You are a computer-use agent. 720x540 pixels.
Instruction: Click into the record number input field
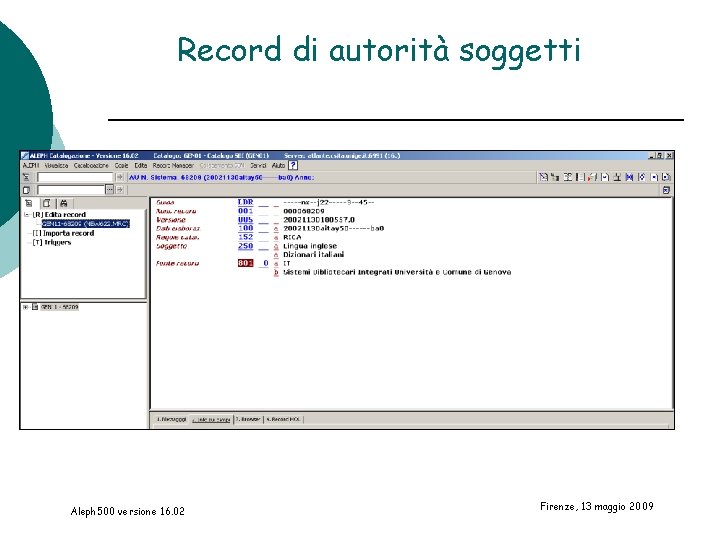tap(75, 177)
